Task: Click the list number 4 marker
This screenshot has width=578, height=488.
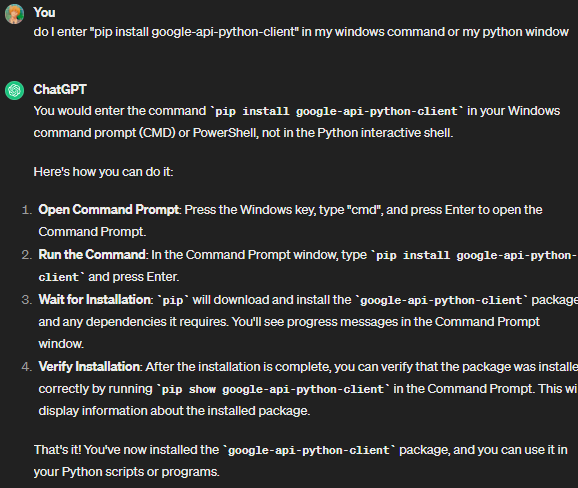Action: tap(27, 367)
